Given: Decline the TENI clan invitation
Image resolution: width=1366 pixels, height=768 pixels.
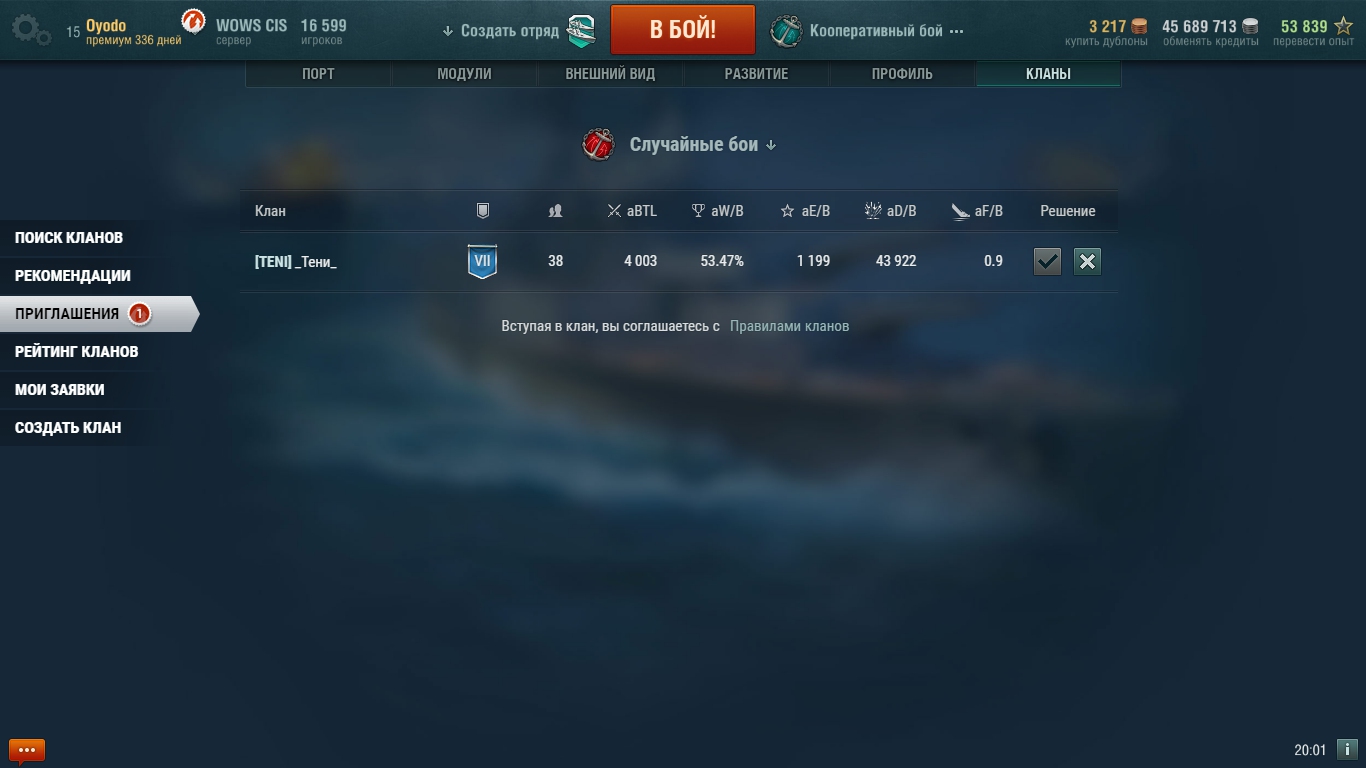Looking at the screenshot, I should pyautogui.click(x=1087, y=262).
